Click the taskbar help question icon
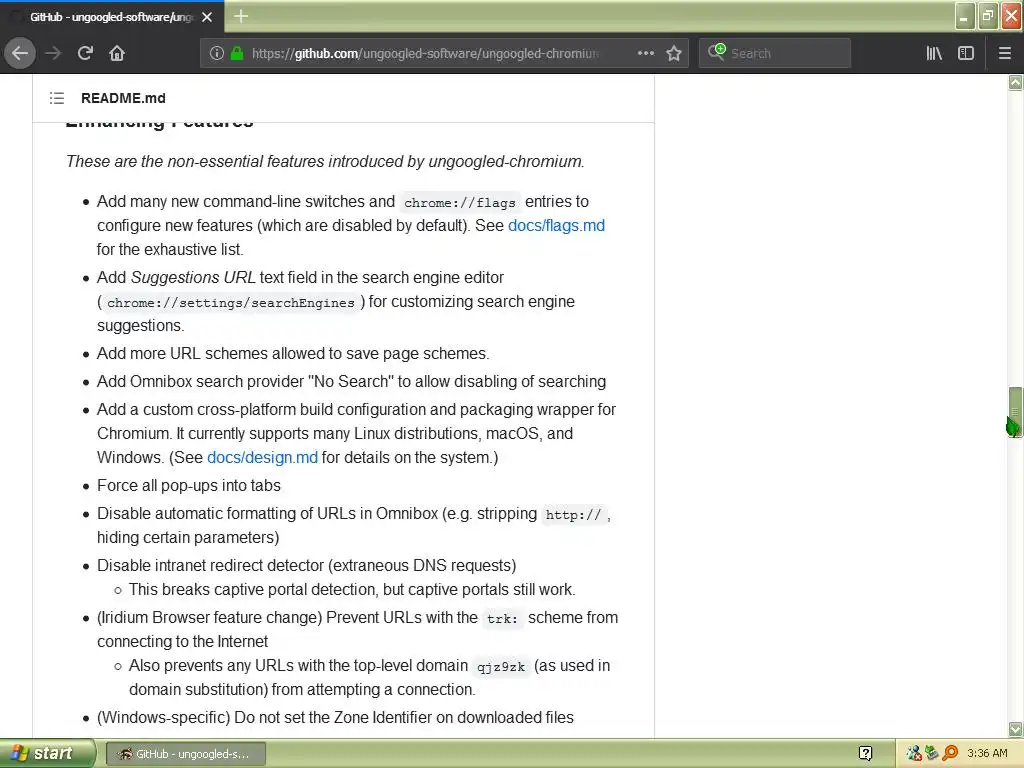1024x768 pixels. (865, 753)
